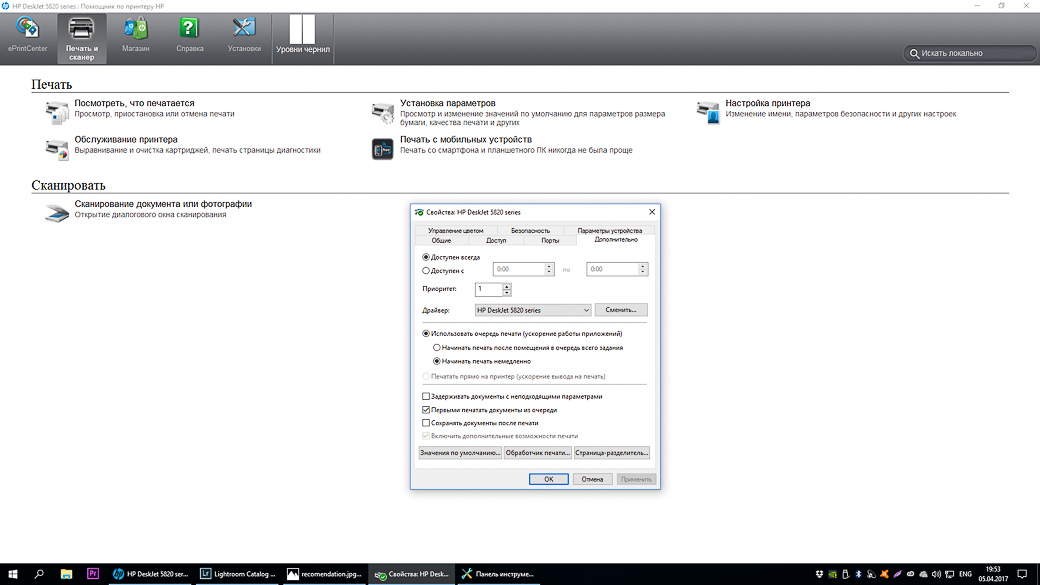Switch to the Управление цветом tab
This screenshot has width=1040, height=585.
point(456,231)
